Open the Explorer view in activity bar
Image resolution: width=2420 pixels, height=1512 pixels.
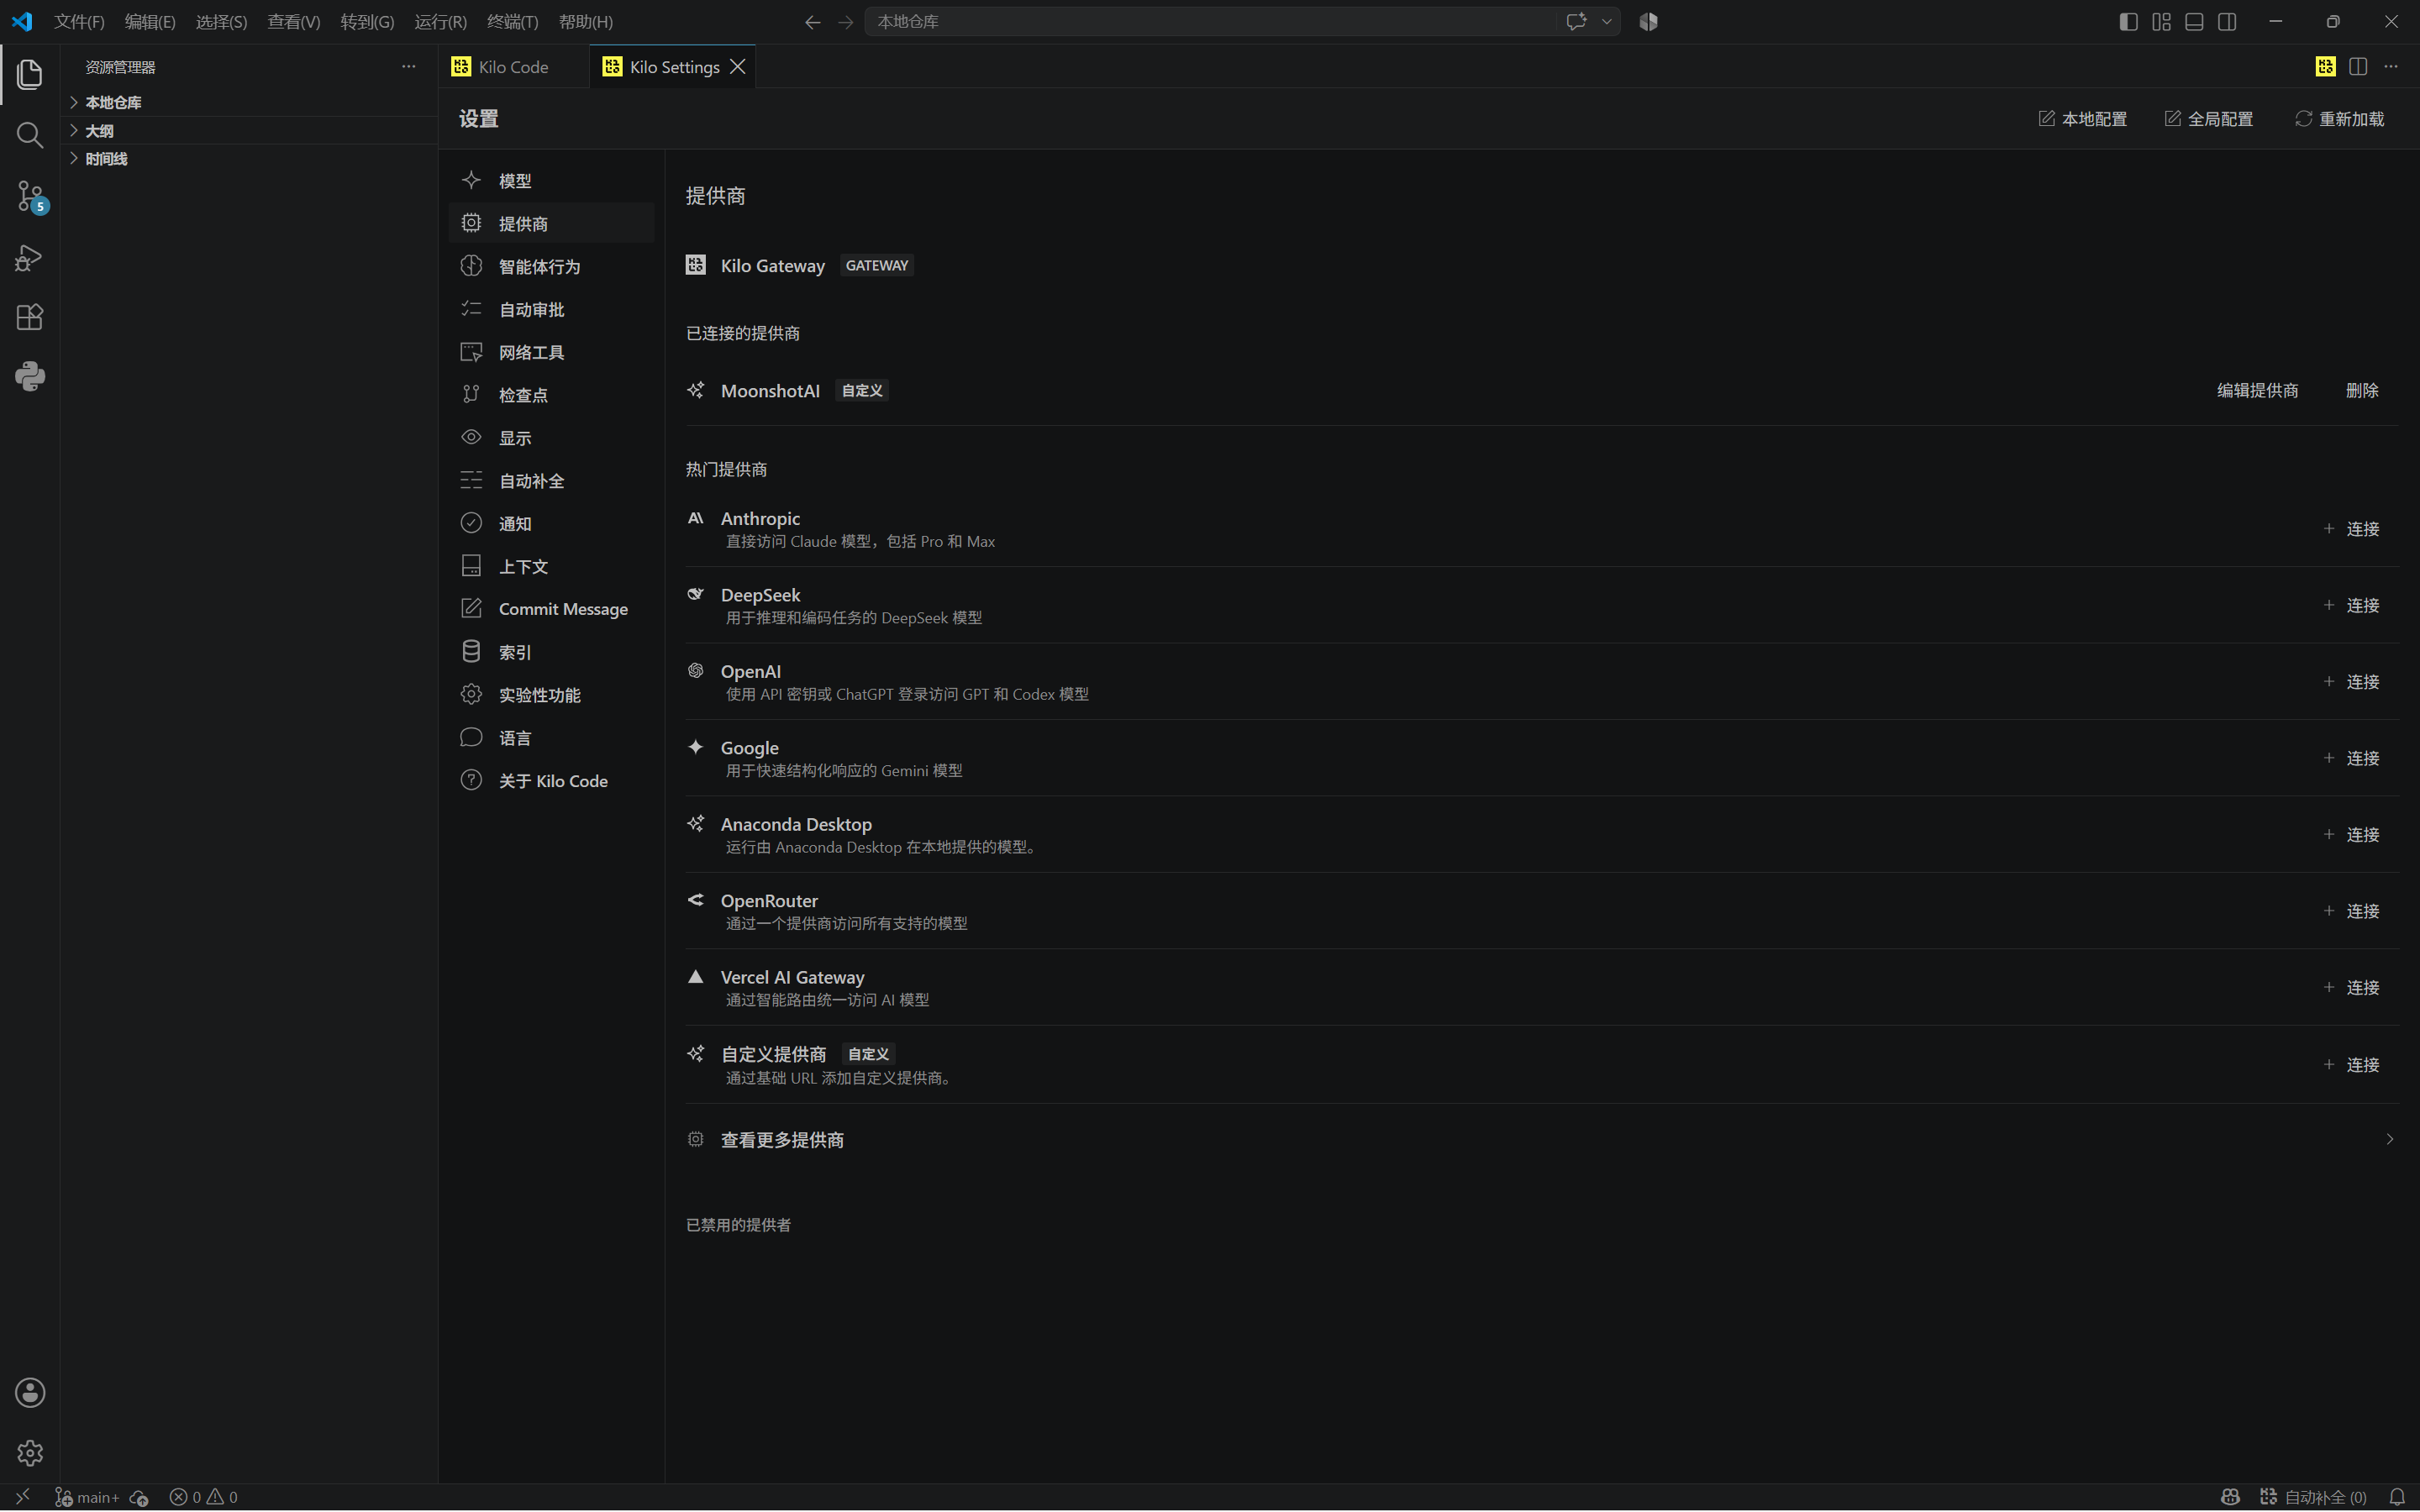[30, 74]
